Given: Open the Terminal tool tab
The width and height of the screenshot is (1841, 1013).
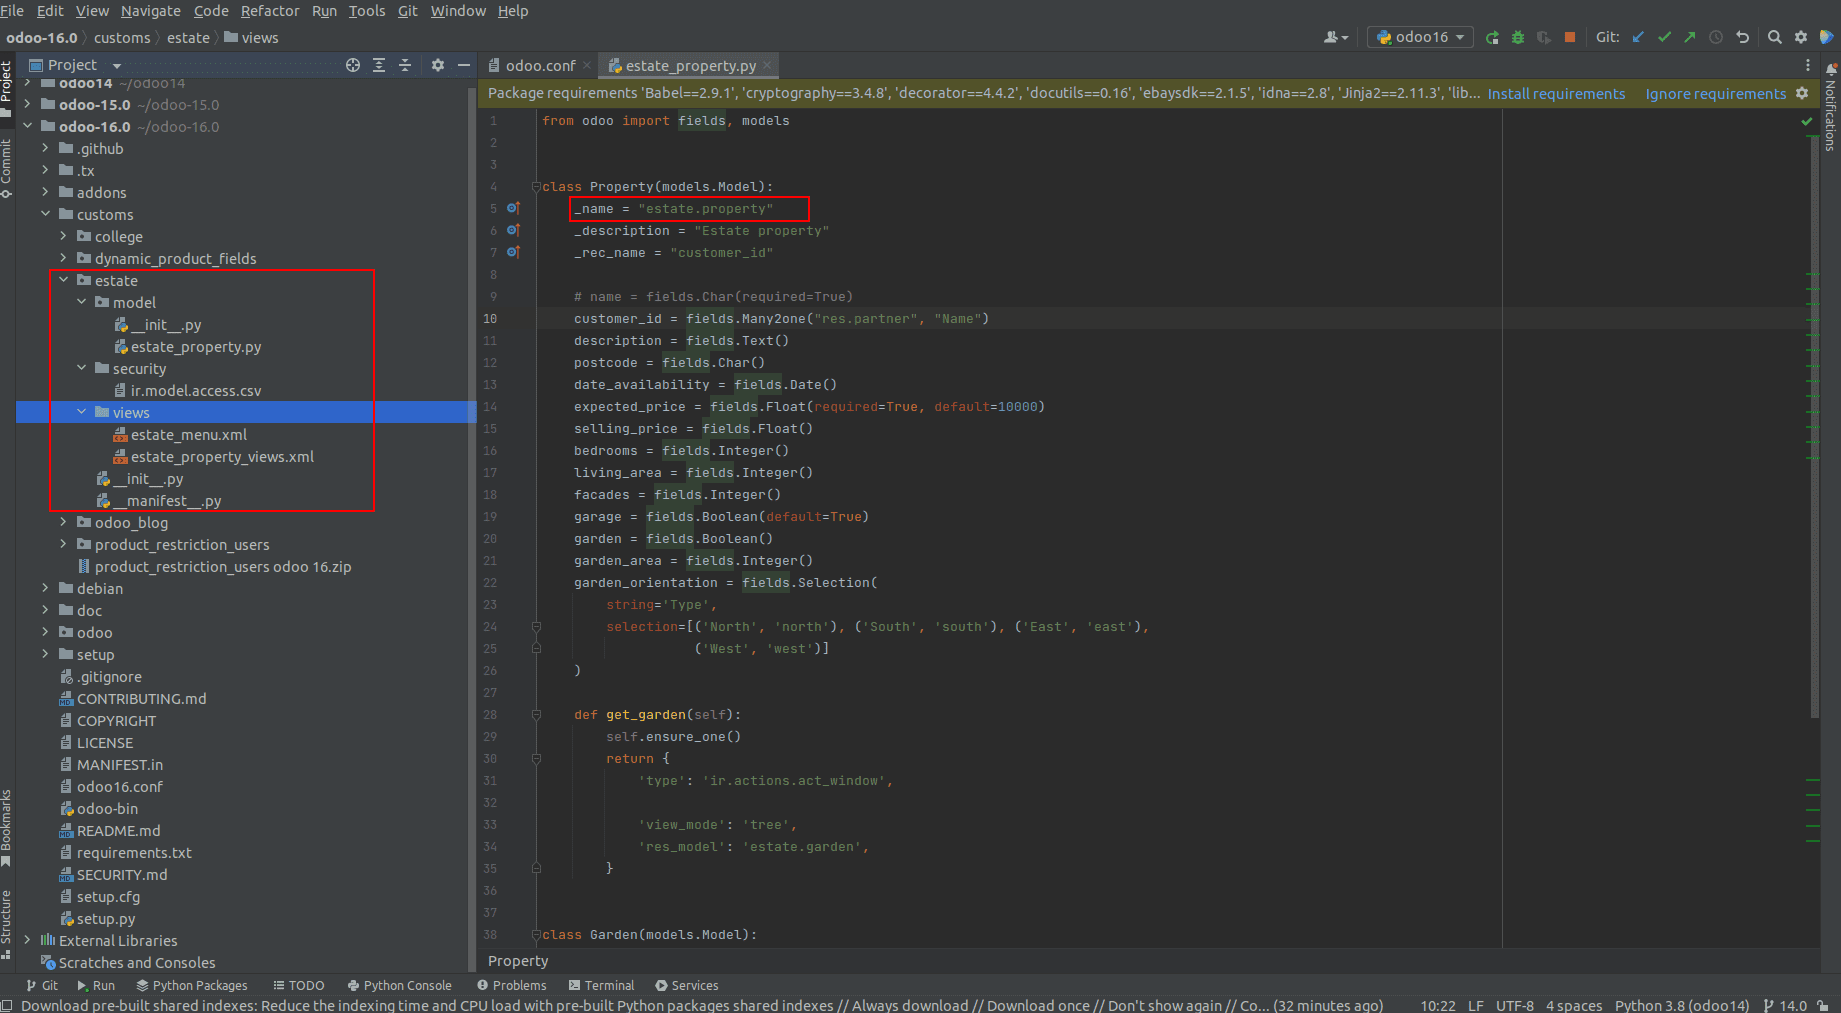Looking at the screenshot, I should [x=601, y=985].
